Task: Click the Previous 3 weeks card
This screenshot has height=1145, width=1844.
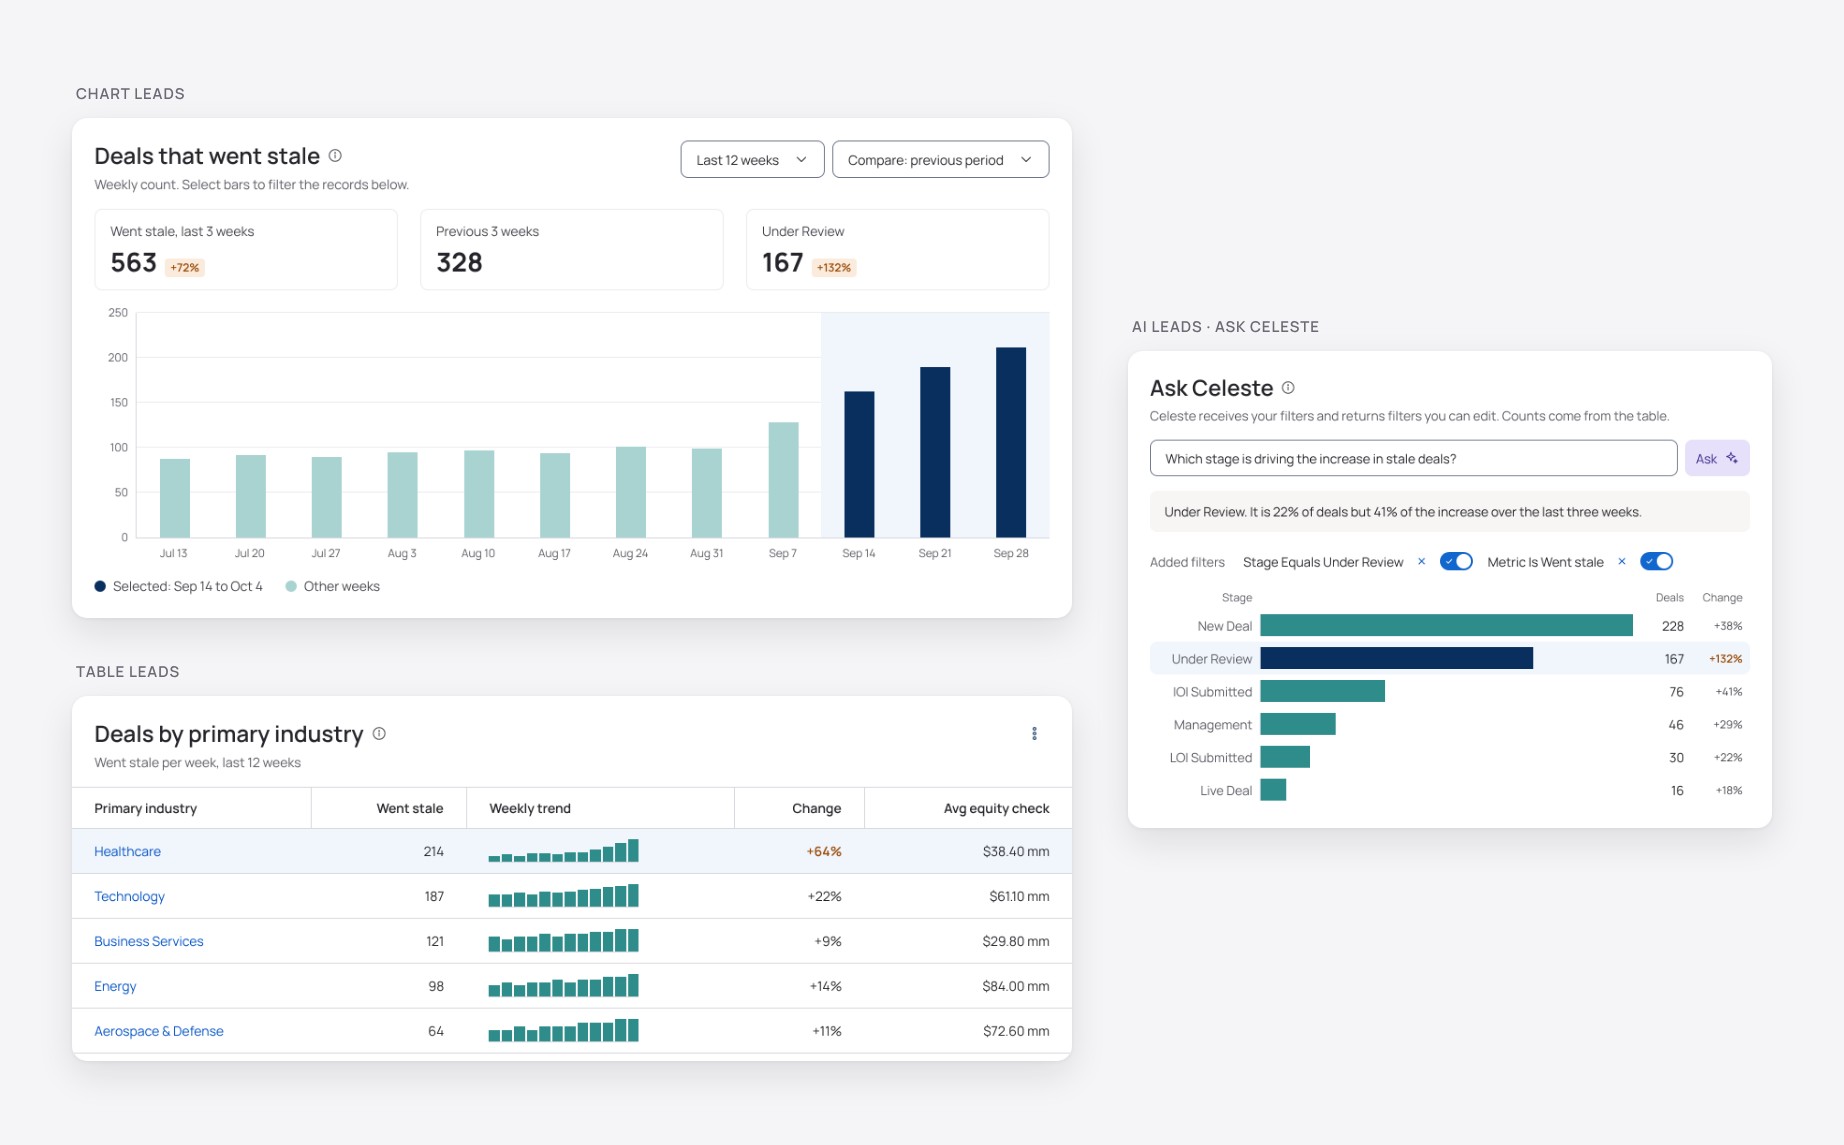Action: coord(572,250)
